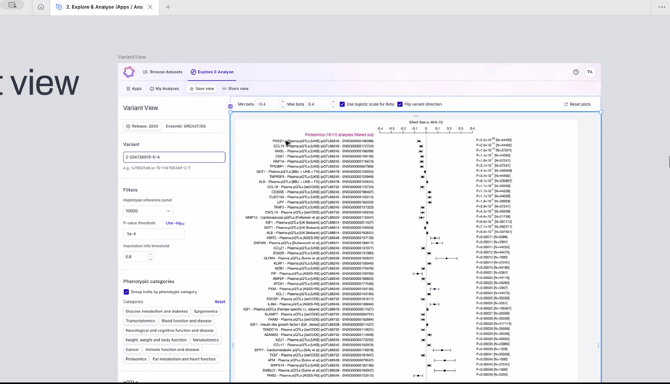670x384 pixels.
Task: Click the Use -log10 link
Action: [x=175, y=223]
